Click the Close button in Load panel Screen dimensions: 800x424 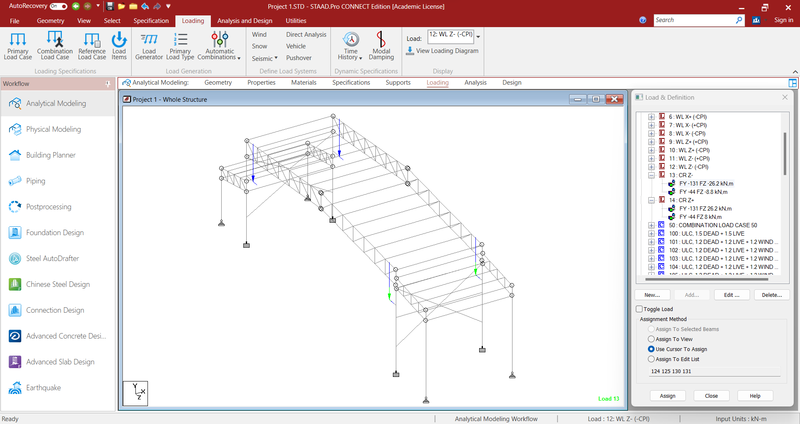pos(711,396)
